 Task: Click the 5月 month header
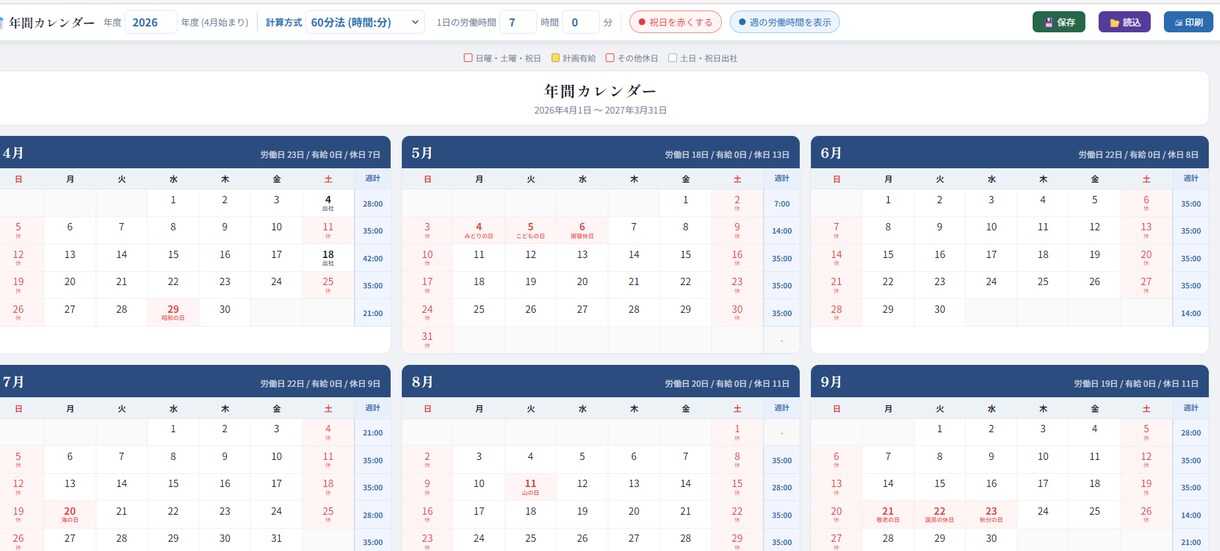point(422,153)
